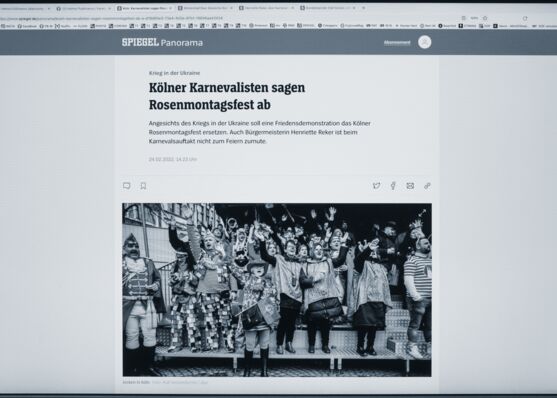Click the 'Krieg in der Ukraine' topic label

tap(174, 73)
